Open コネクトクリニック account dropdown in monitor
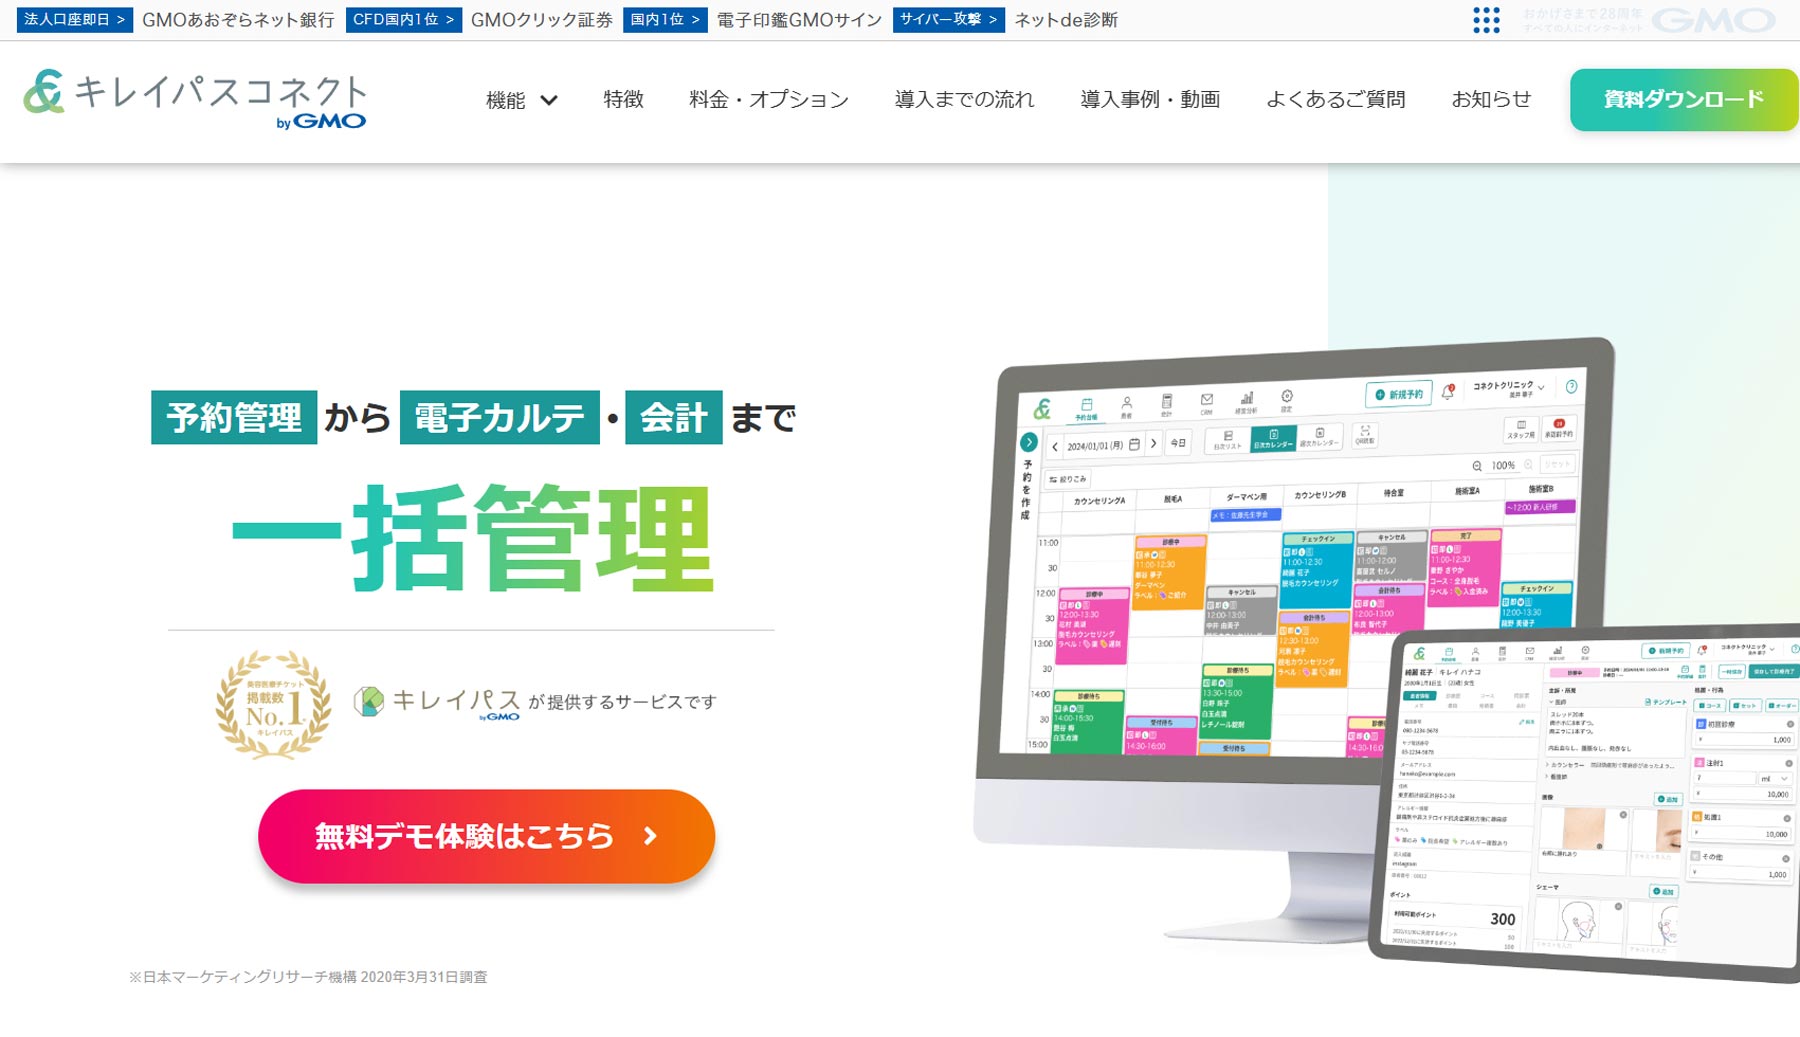1800x1037 pixels. [1508, 388]
